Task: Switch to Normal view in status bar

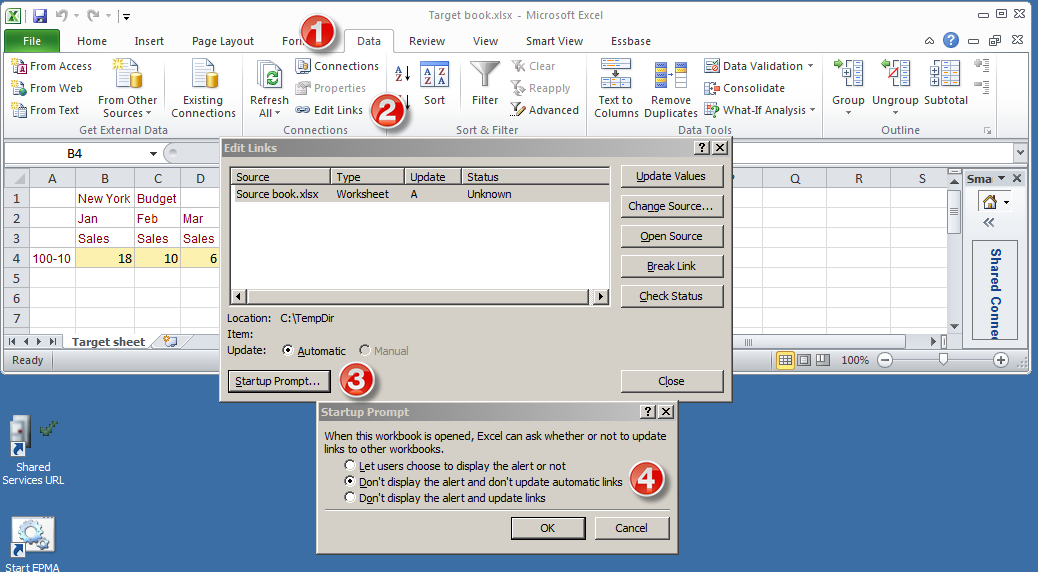Action: click(785, 360)
